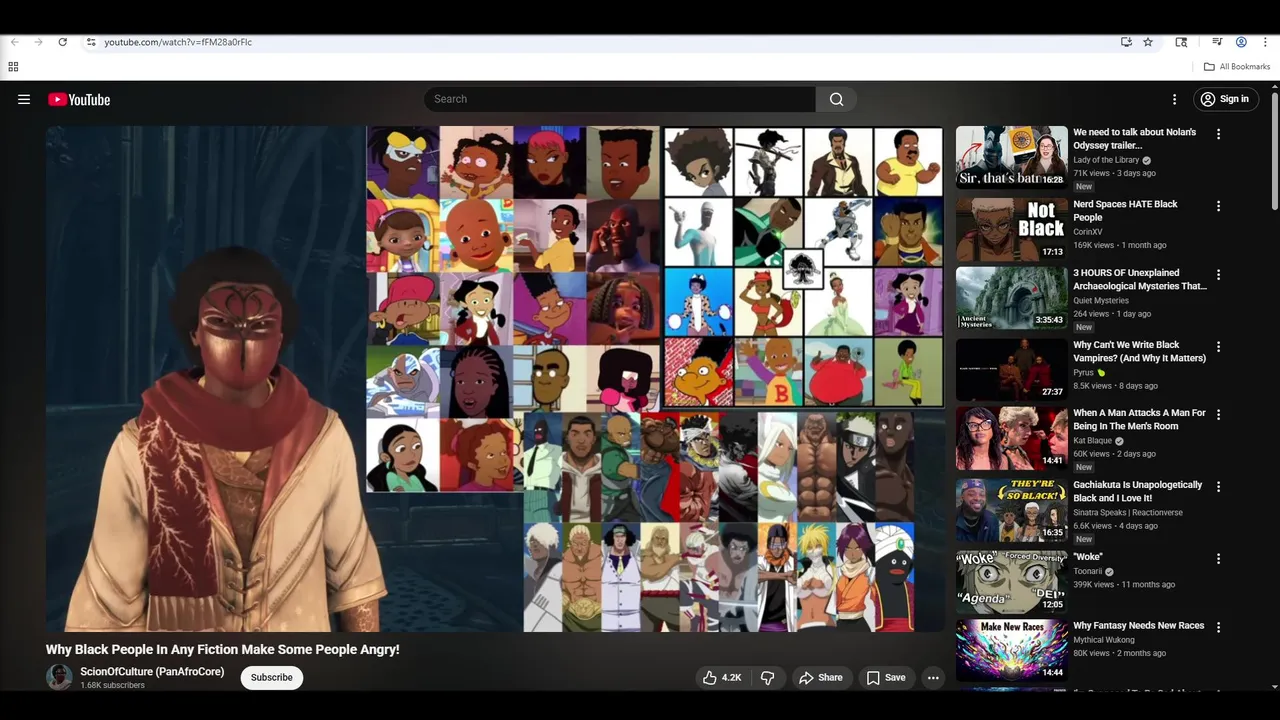Click channel name Sinatra Speaks | Reactionverse
Image resolution: width=1280 pixels, height=720 pixels.
coord(1128,512)
